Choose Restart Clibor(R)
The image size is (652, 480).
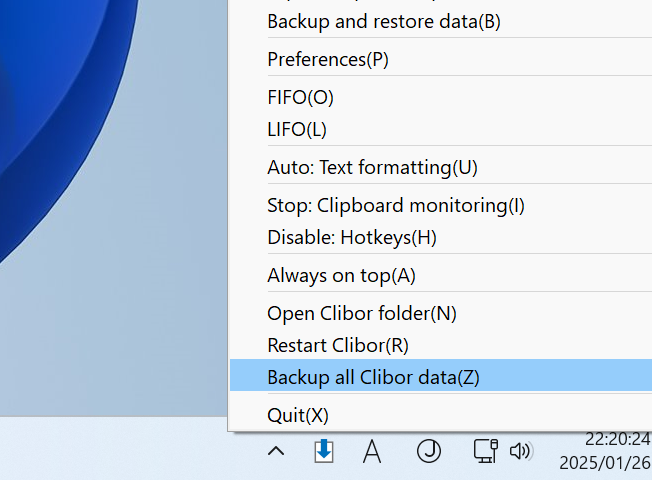(441, 346)
